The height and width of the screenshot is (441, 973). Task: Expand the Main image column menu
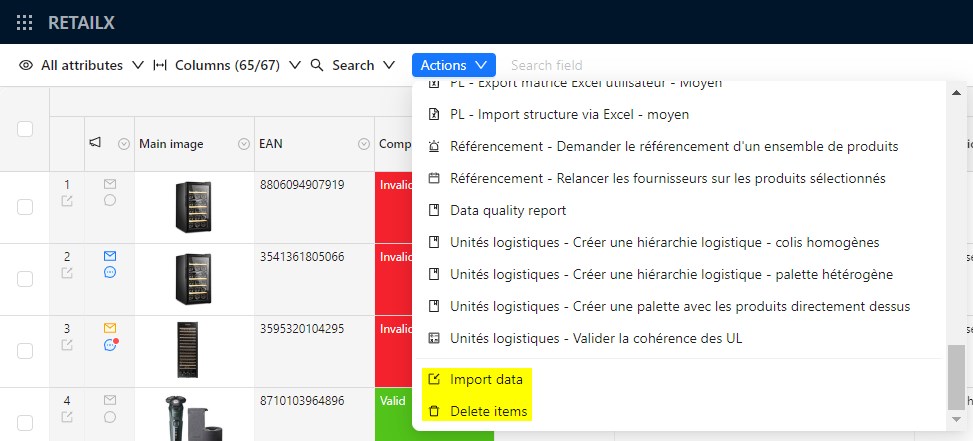click(x=244, y=144)
